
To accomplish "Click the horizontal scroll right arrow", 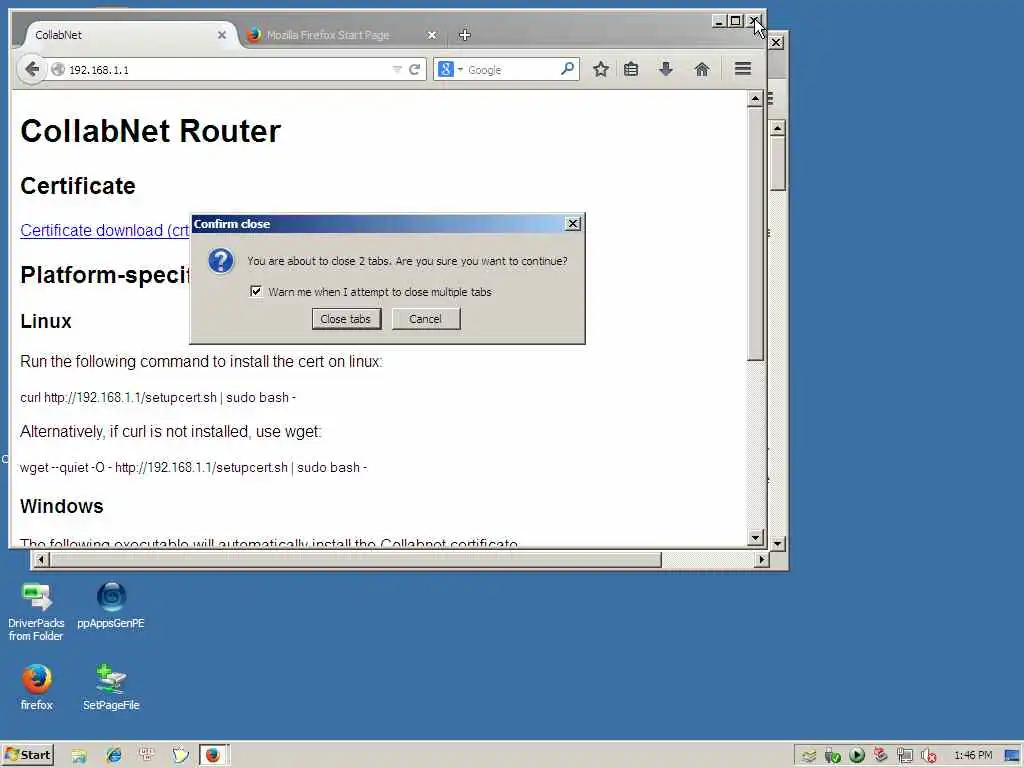I will pyautogui.click(x=761, y=560).
